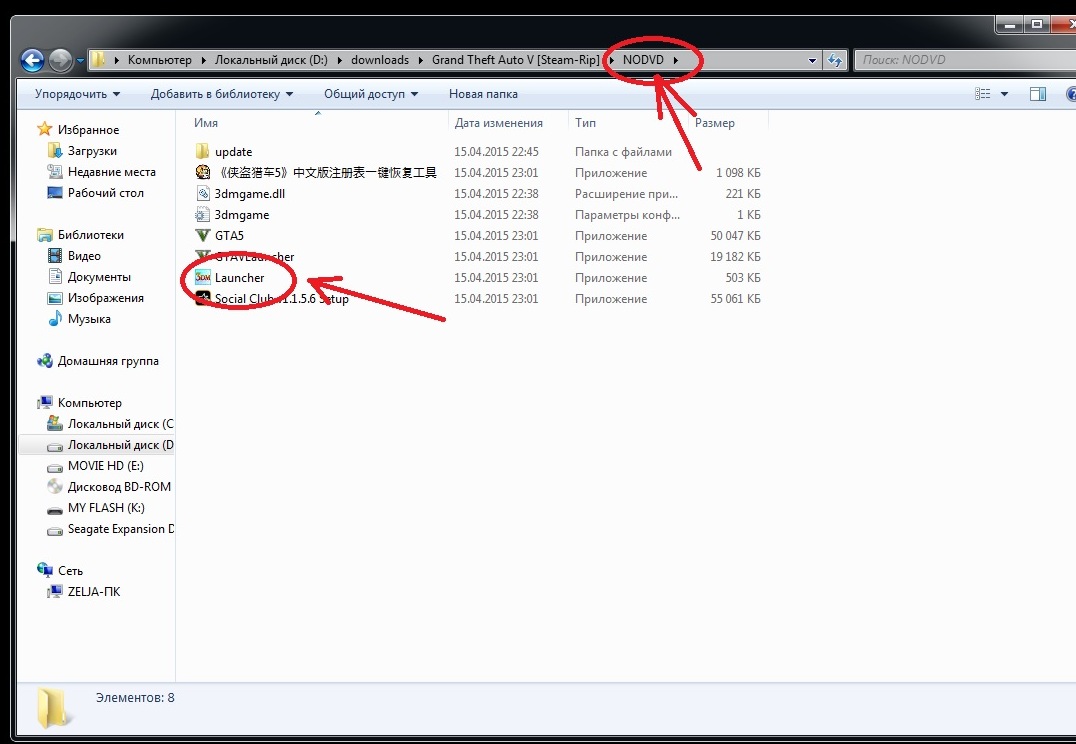1076x744 pixels.
Task: Open Компьютер in navigation pane
Action: pos(89,403)
